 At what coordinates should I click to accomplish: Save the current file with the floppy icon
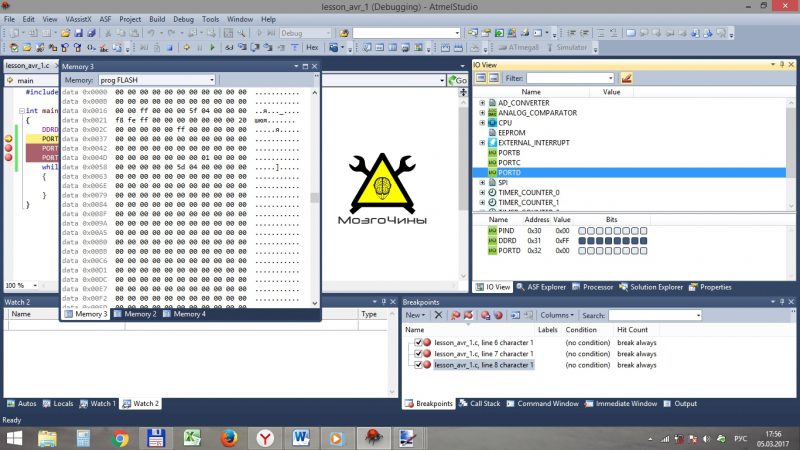coord(79,33)
